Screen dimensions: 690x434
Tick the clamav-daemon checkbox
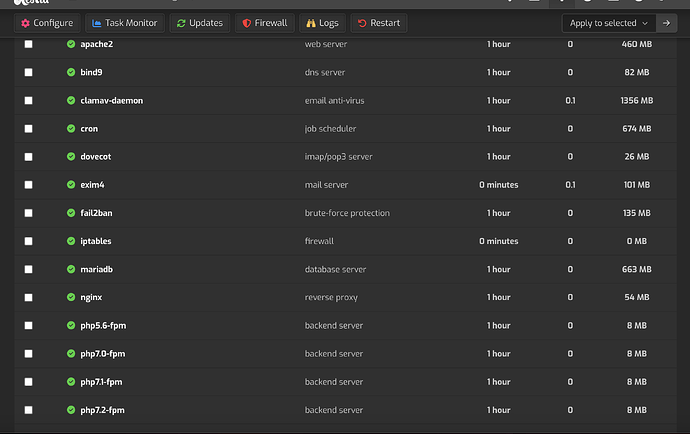29,100
